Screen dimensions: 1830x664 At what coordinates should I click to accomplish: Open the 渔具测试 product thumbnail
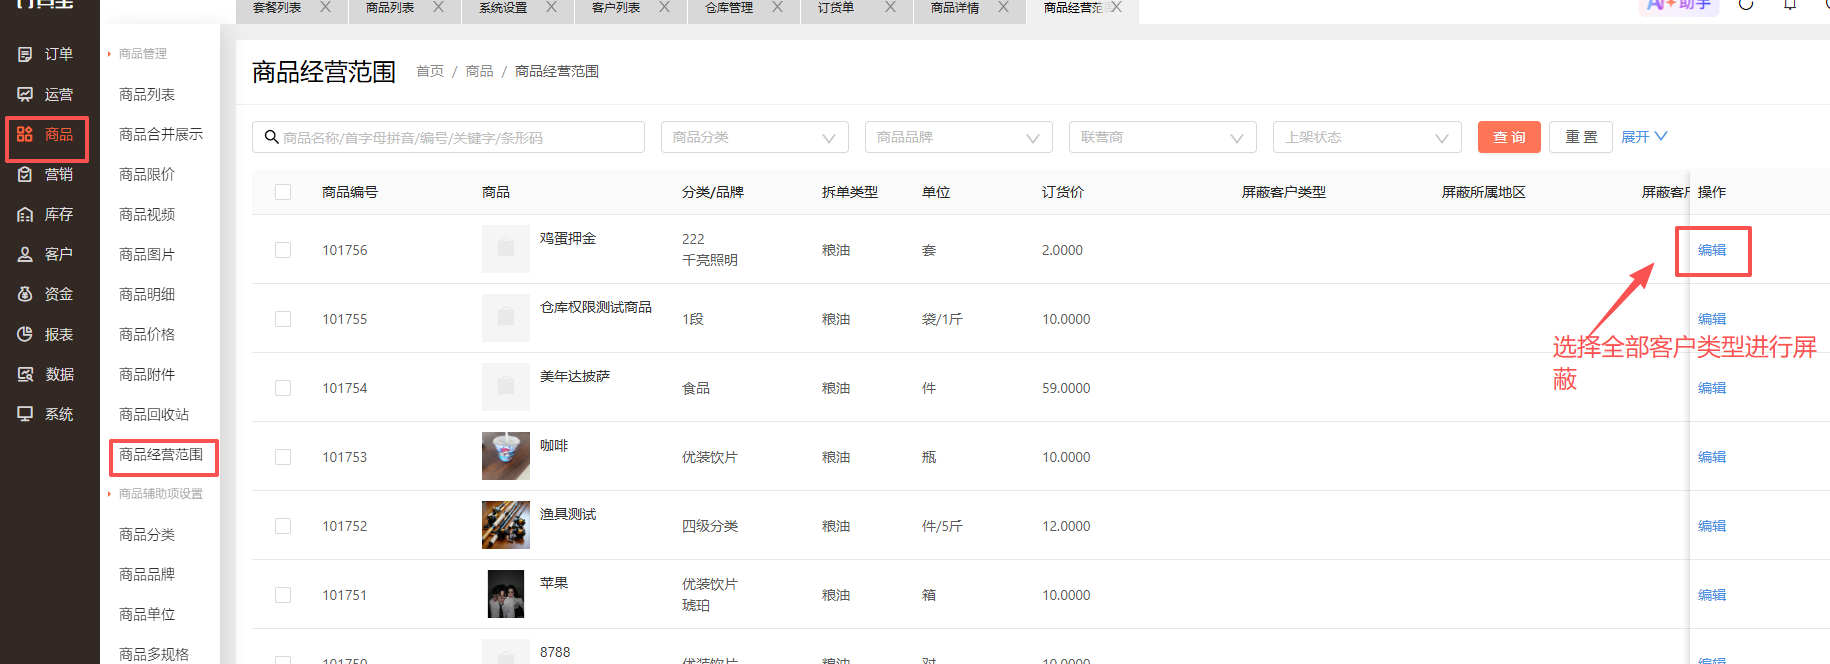pyautogui.click(x=506, y=525)
